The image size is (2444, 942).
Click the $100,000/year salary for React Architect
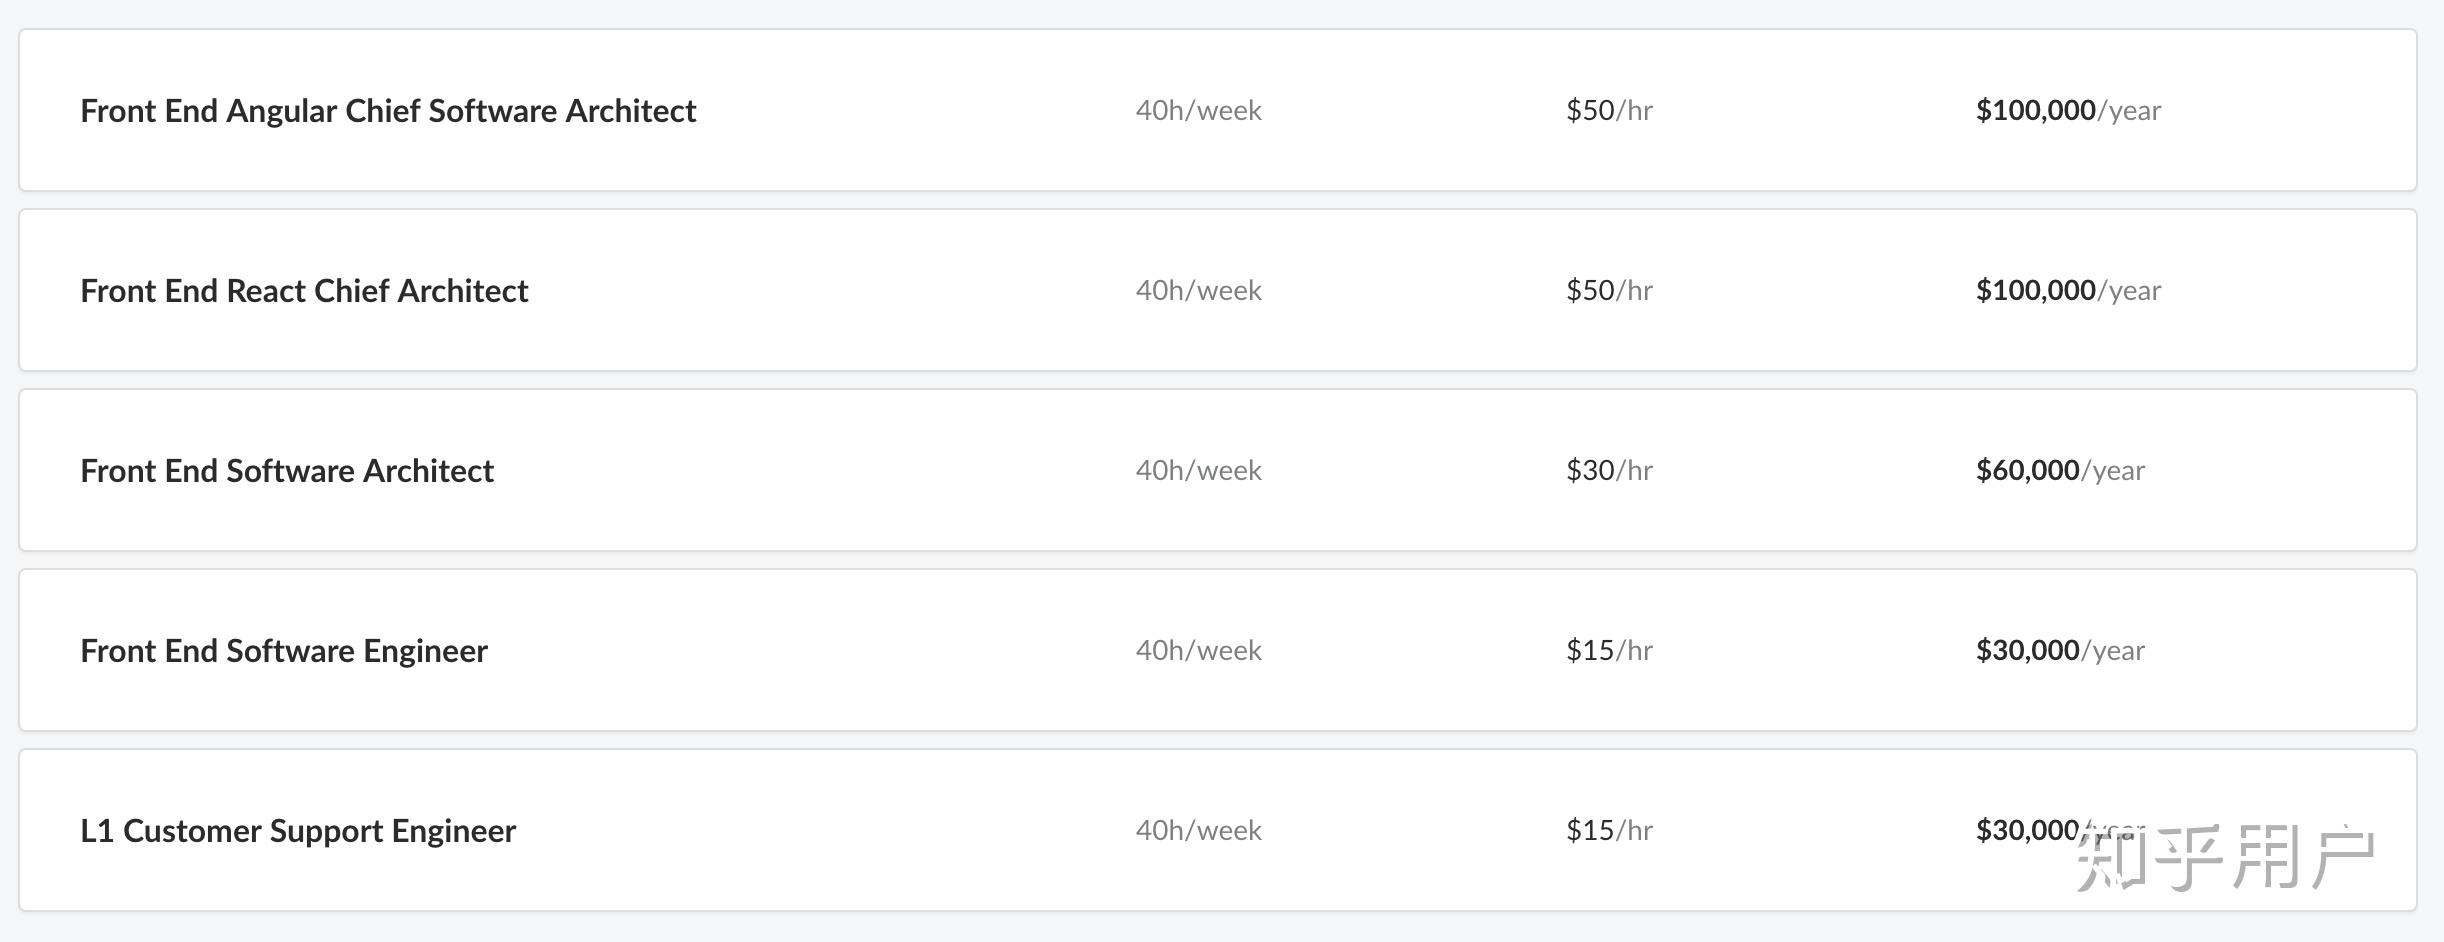(x=2068, y=290)
